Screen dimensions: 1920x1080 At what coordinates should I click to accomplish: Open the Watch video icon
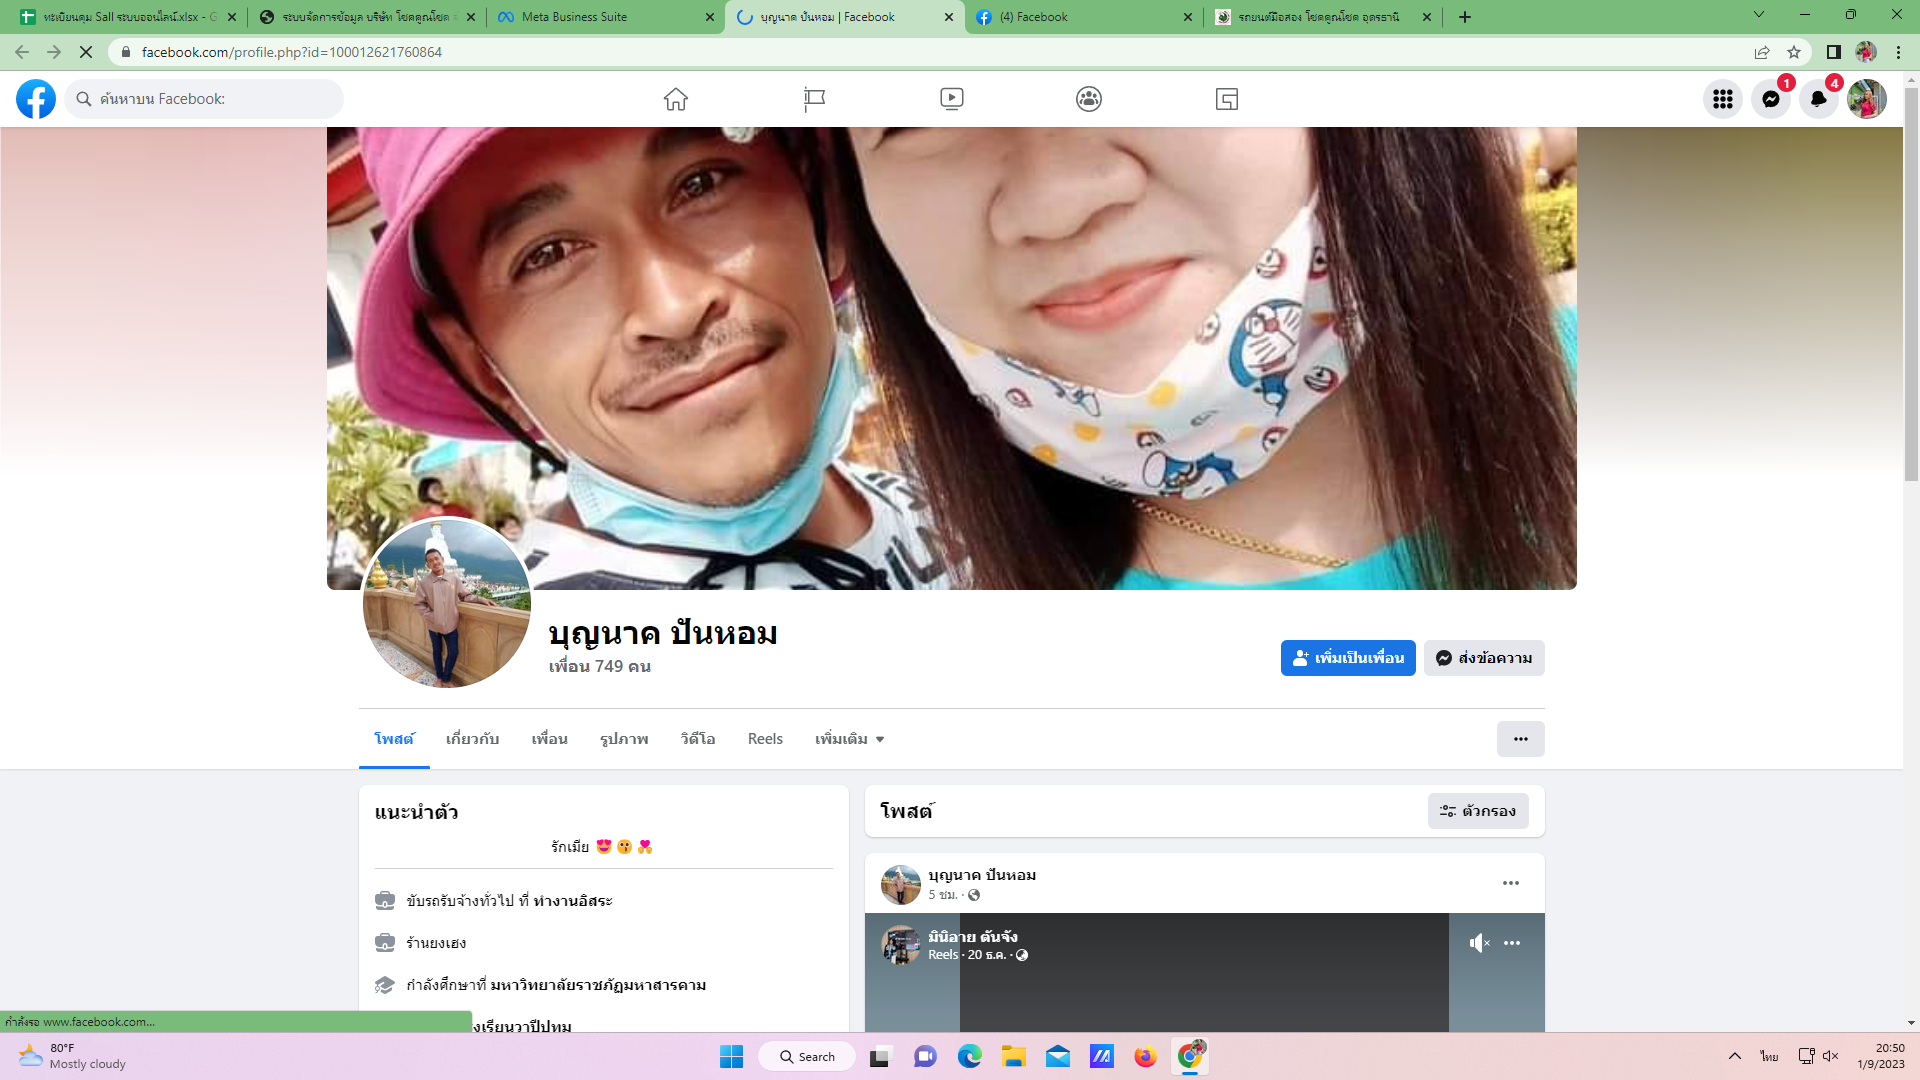951,99
